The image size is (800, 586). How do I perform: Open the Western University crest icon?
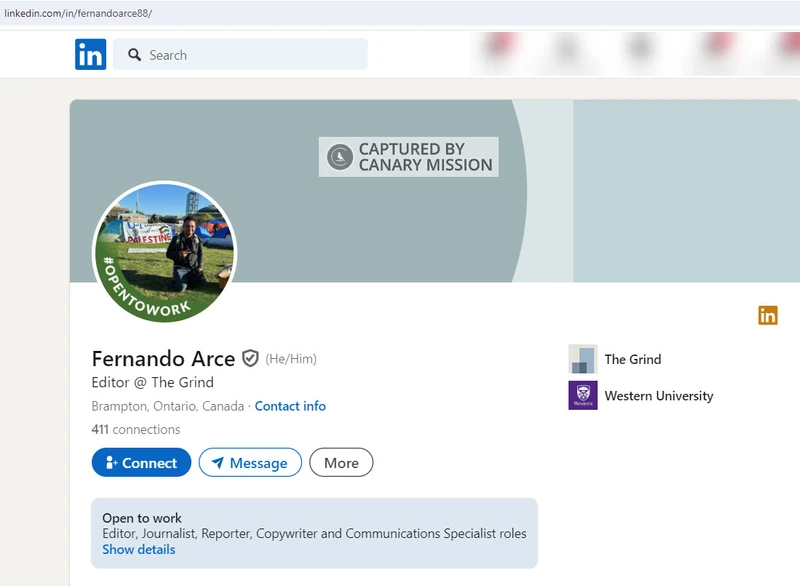click(583, 395)
